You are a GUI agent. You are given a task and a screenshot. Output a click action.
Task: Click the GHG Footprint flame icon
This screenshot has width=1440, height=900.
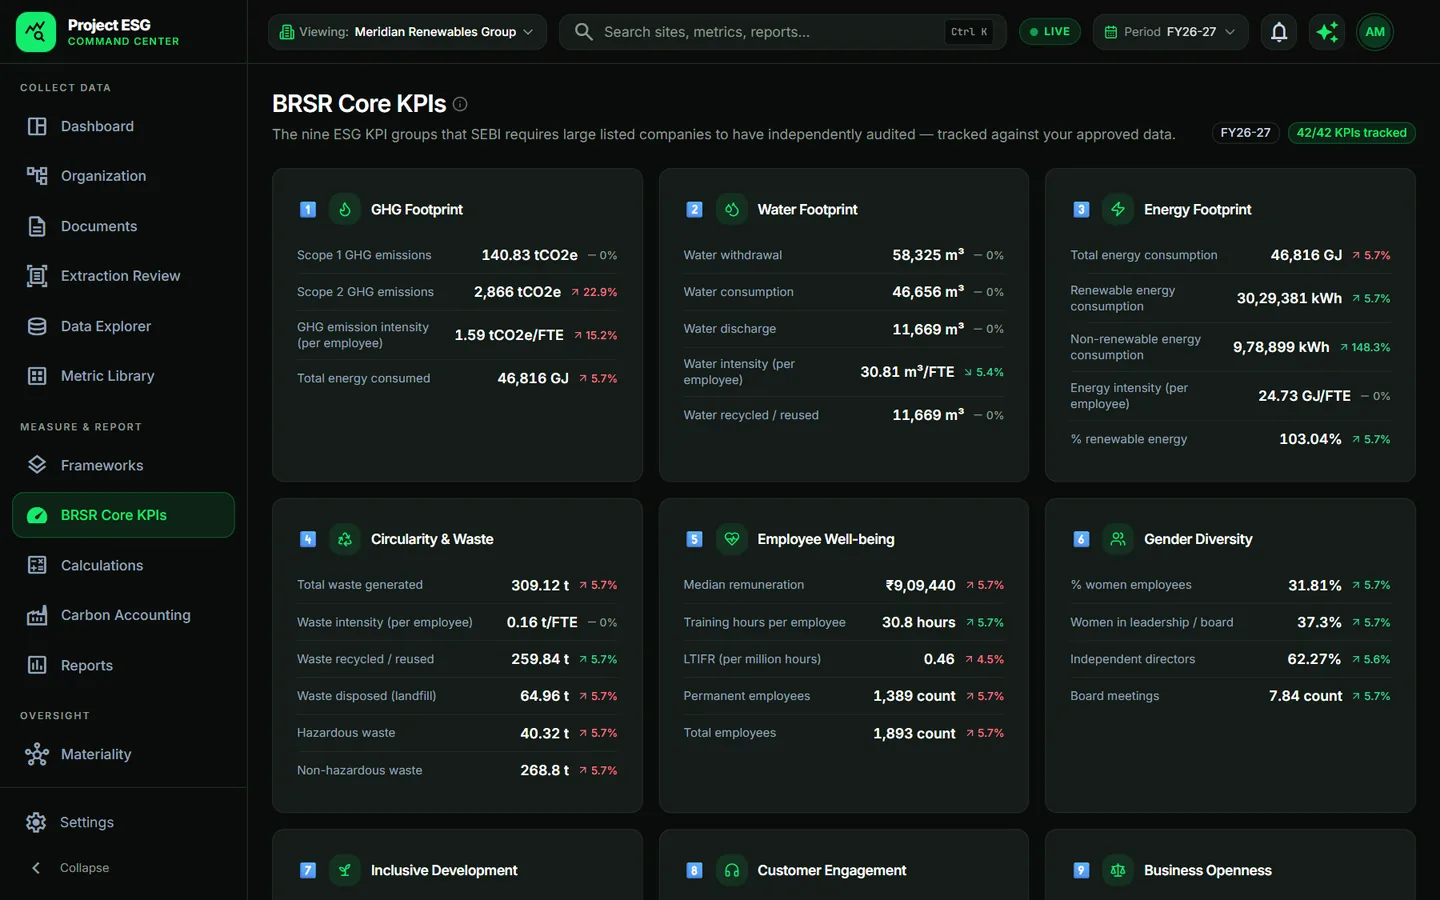[345, 209]
